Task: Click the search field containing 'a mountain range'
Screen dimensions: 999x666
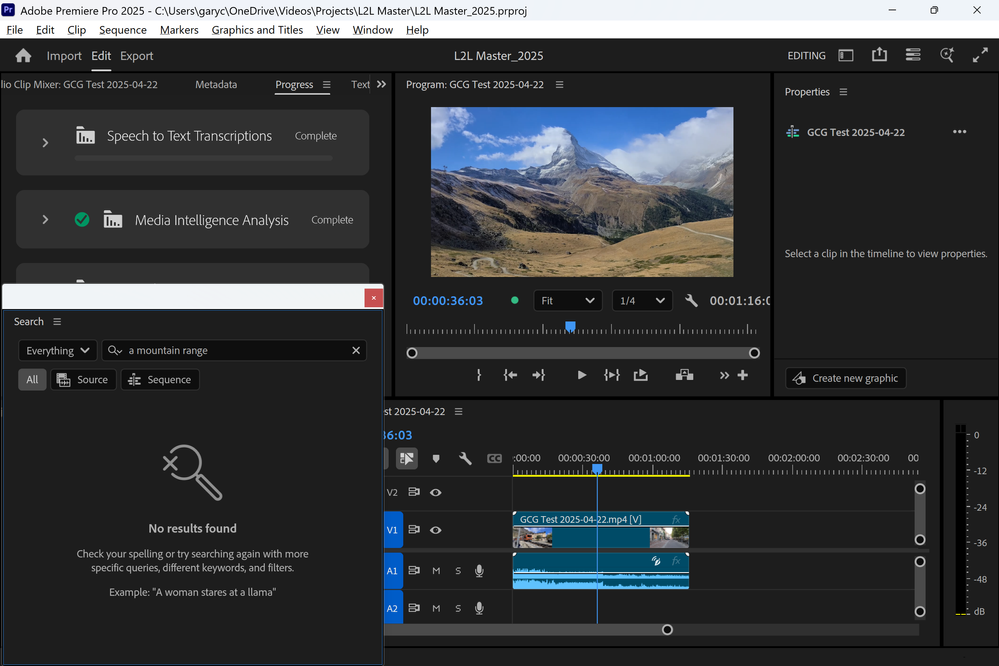Action: click(234, 351)
